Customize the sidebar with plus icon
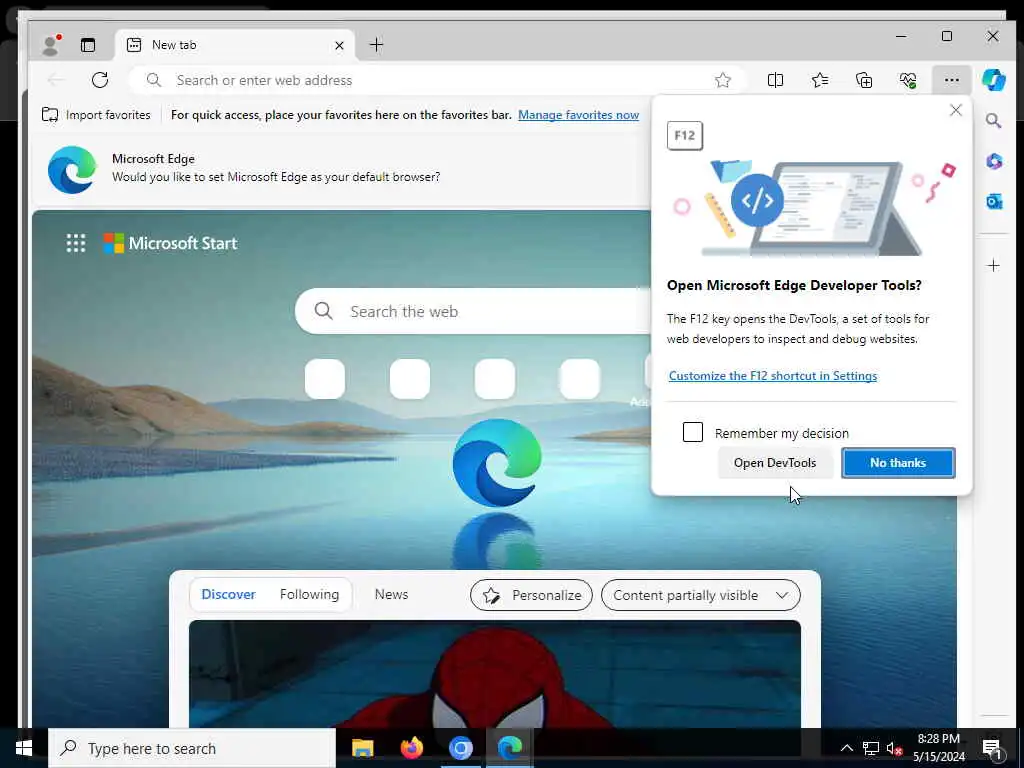 [993, 265]
